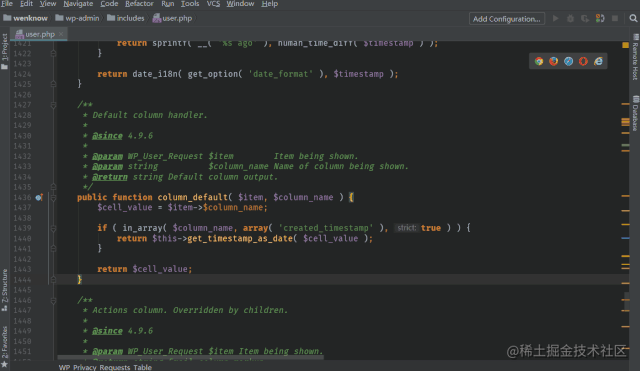
Task: Click the 'created_timestamp' string literal
Action: click(x=326, y=228)
